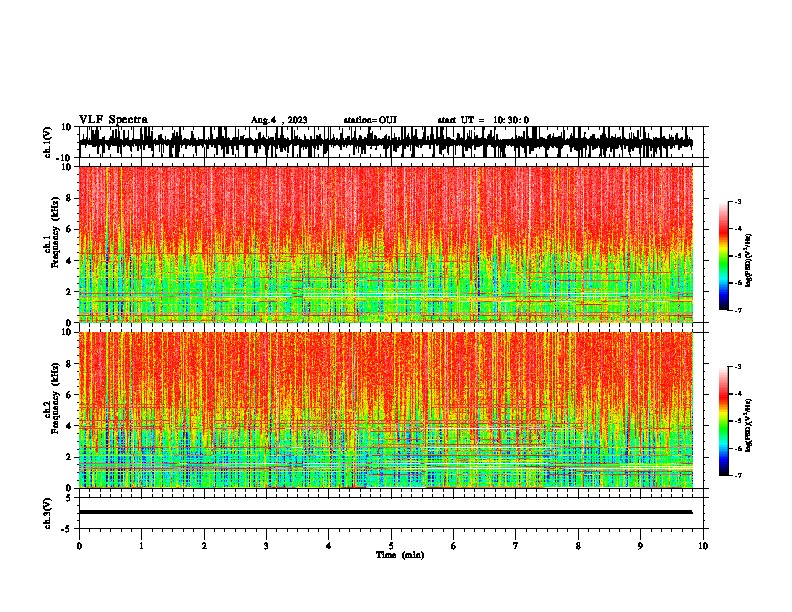Image resolution: width=792 pixels, height=612 pixels.
Task: Click the -7 label on ch.2 color bar
Action: 738,475
